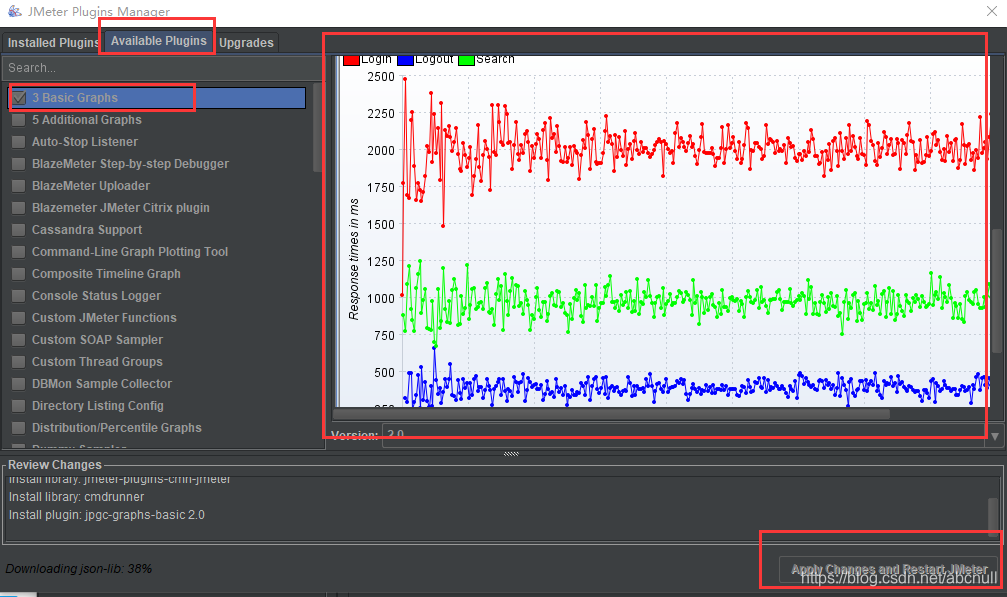Highlight the Custom SOAP Sampler name

pos(98,340)
